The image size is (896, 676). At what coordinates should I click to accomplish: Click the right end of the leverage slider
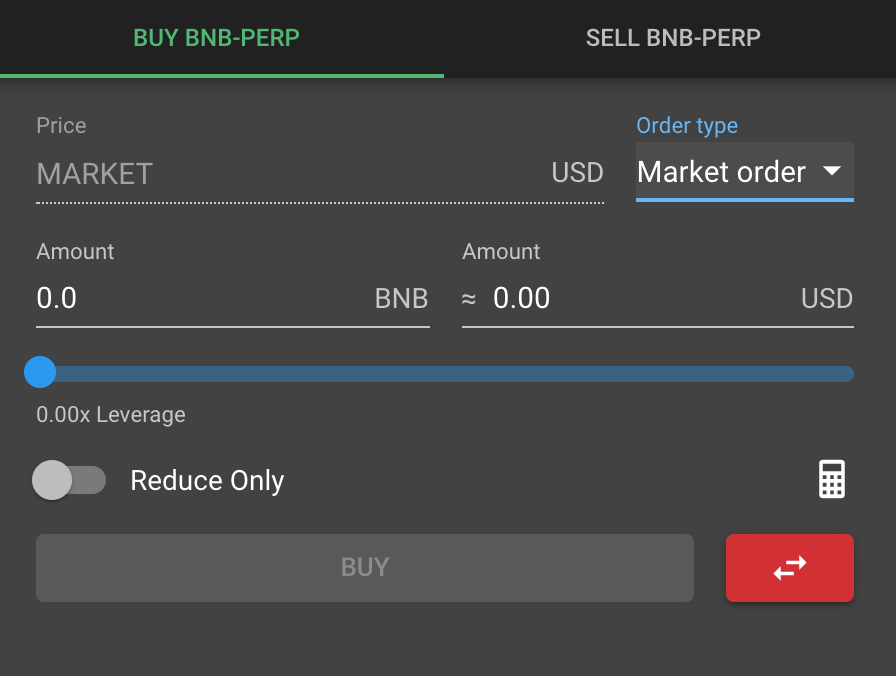pyautogui.click(x=849, y=374)
